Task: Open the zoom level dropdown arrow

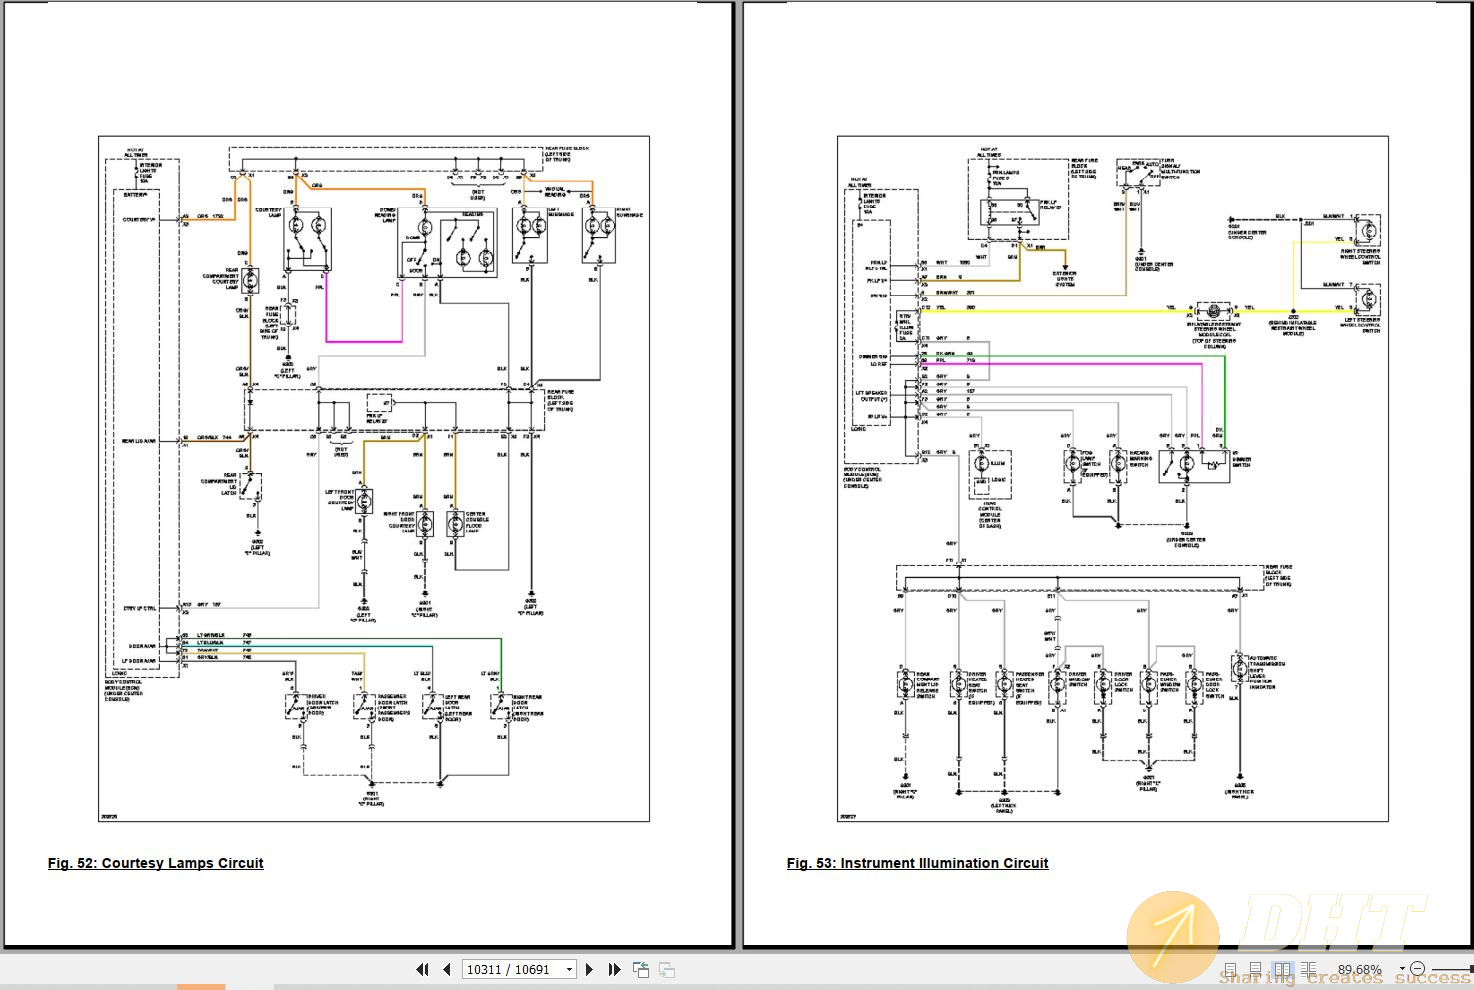Action: coord(1402,969)
